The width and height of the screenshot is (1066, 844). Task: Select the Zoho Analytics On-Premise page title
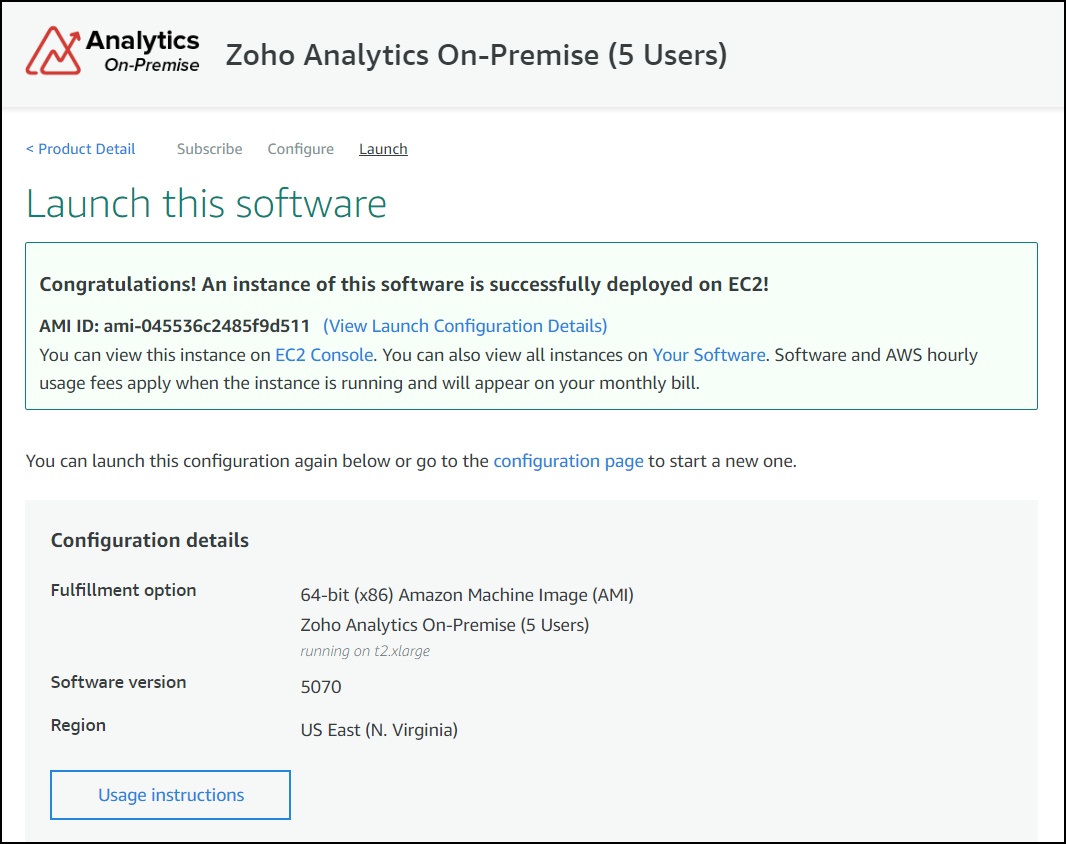click(477, 55)
